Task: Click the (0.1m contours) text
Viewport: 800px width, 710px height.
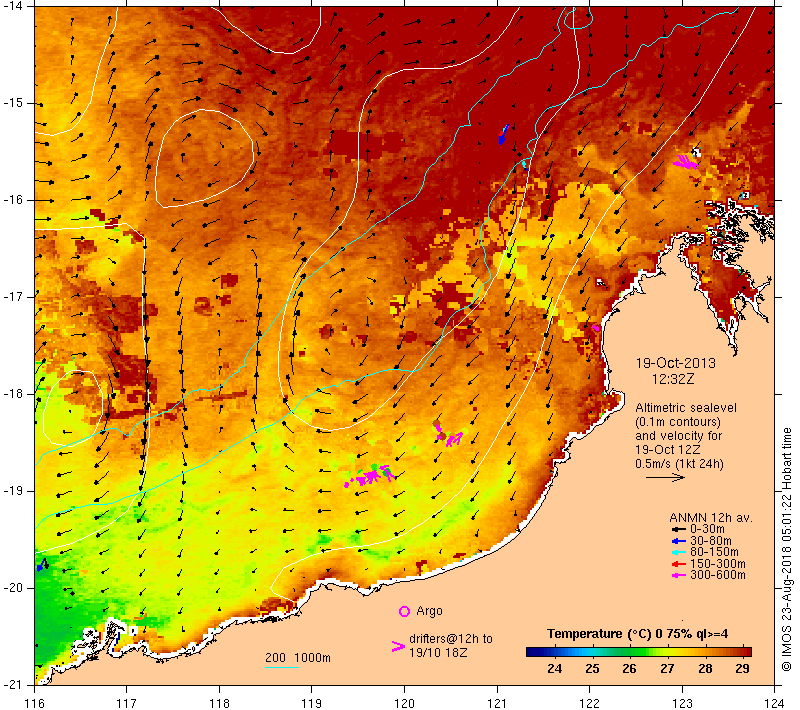Action: (678, 422)
